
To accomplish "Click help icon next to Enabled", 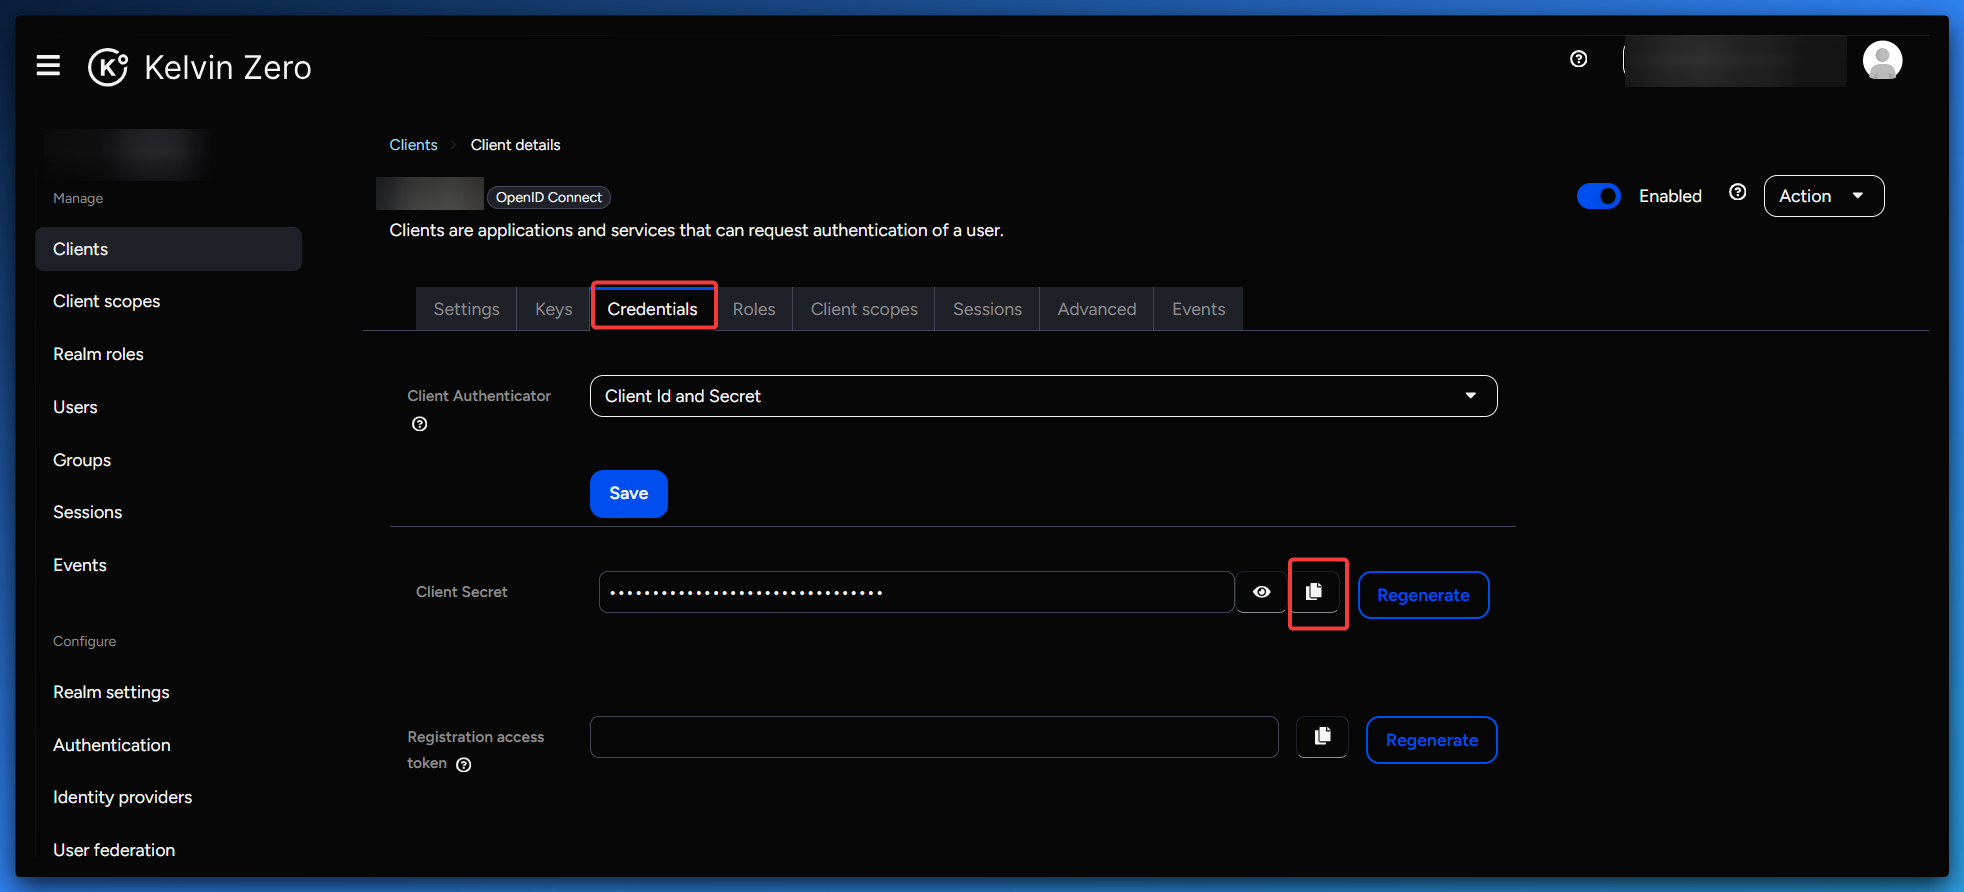I will 1737,192.
